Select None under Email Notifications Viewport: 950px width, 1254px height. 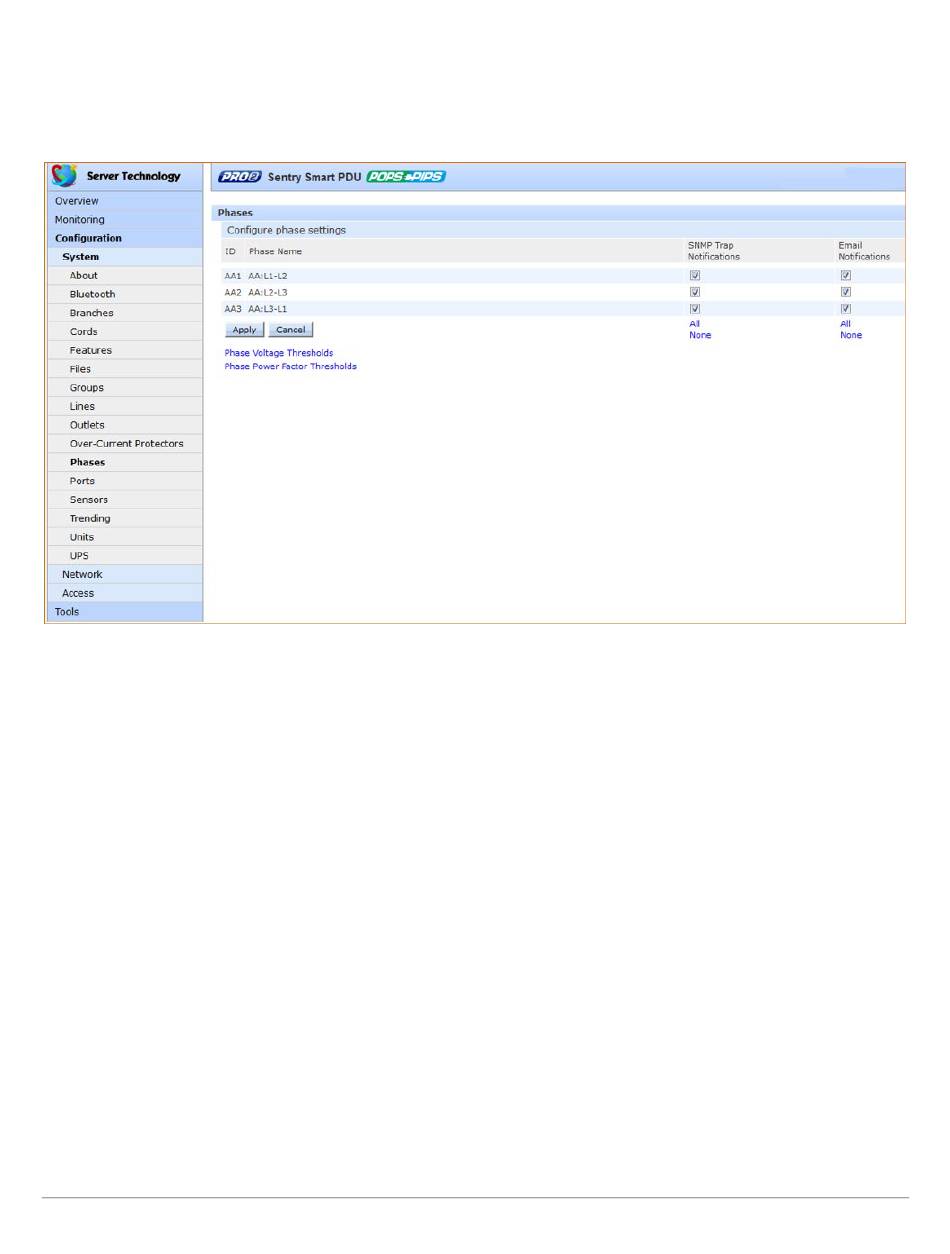(850, 335)
